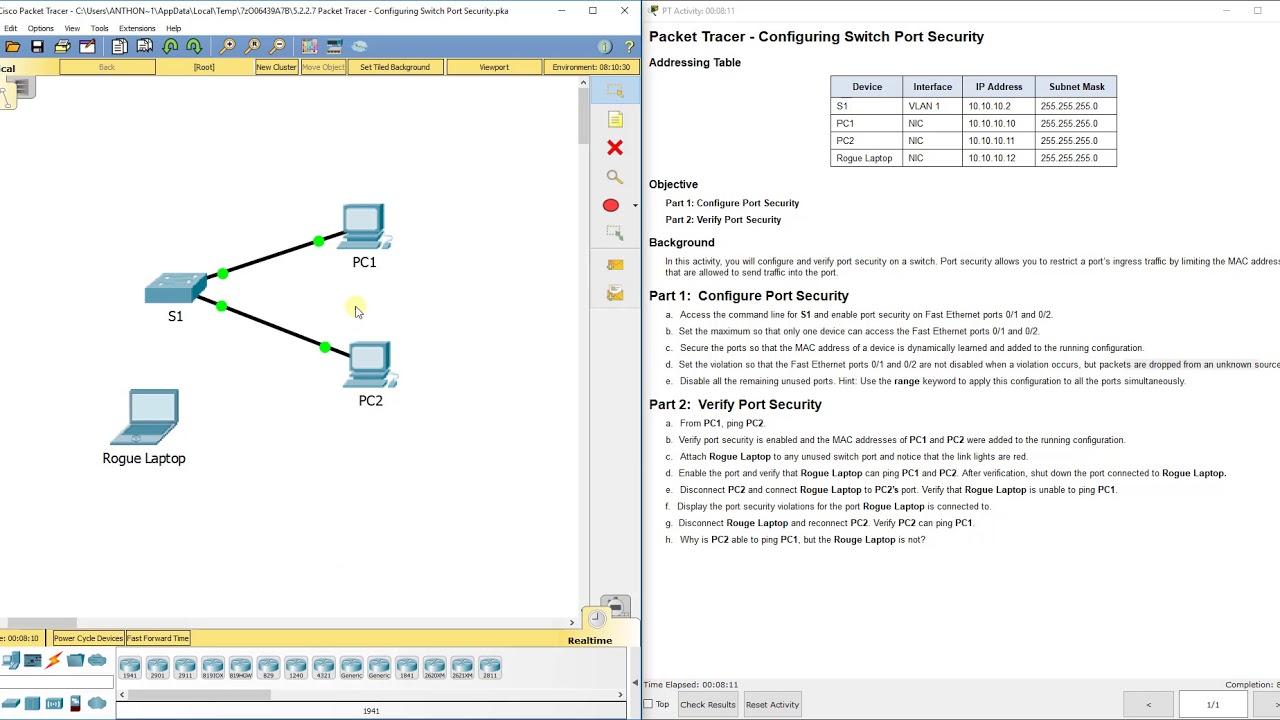Open the Packet Tracer help question mark

(x=629, y=47)
